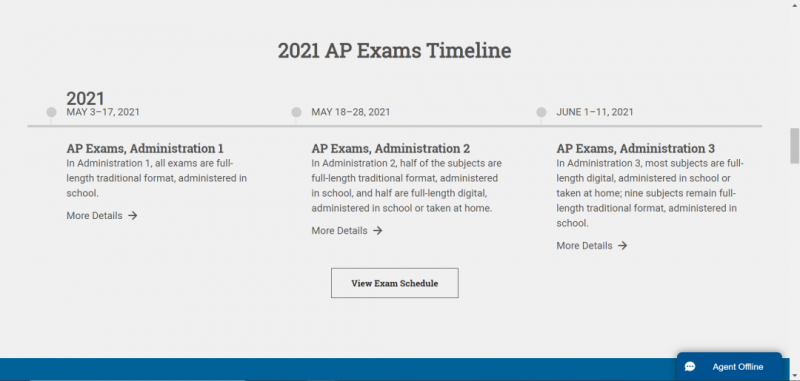Open the Agent Offline chat widget
The height and width of the screenshot is (381, 800).
729,367
